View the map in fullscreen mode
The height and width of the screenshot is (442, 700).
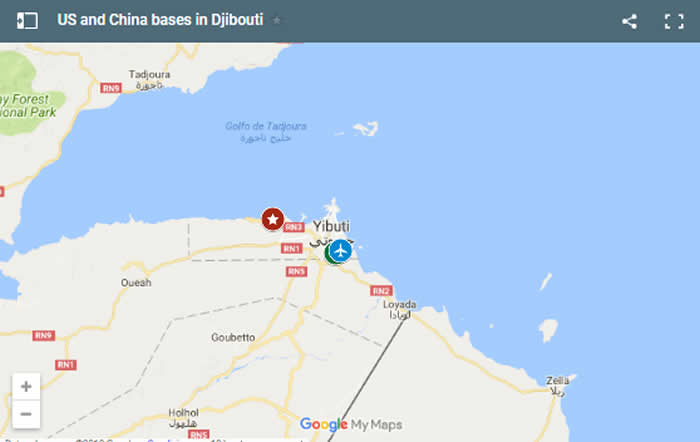point(674,21)
